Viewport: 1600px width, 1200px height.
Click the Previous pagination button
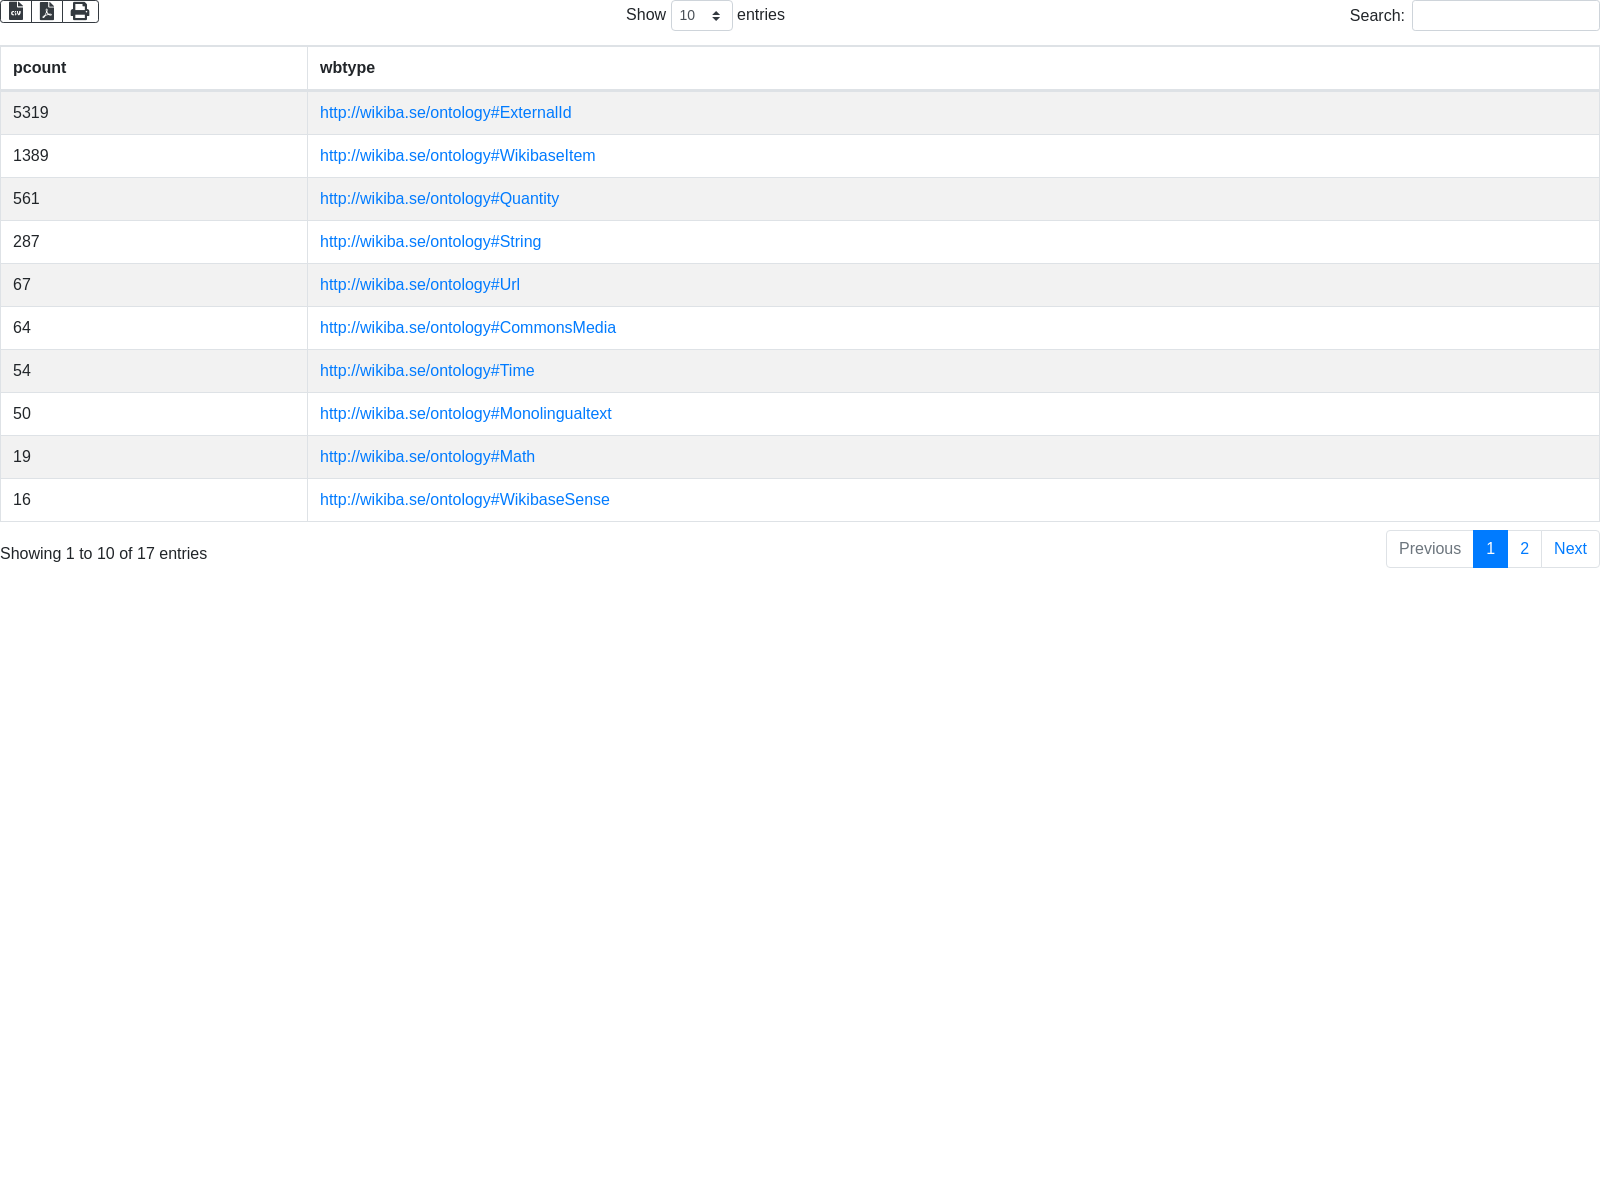coord(1429,549)
